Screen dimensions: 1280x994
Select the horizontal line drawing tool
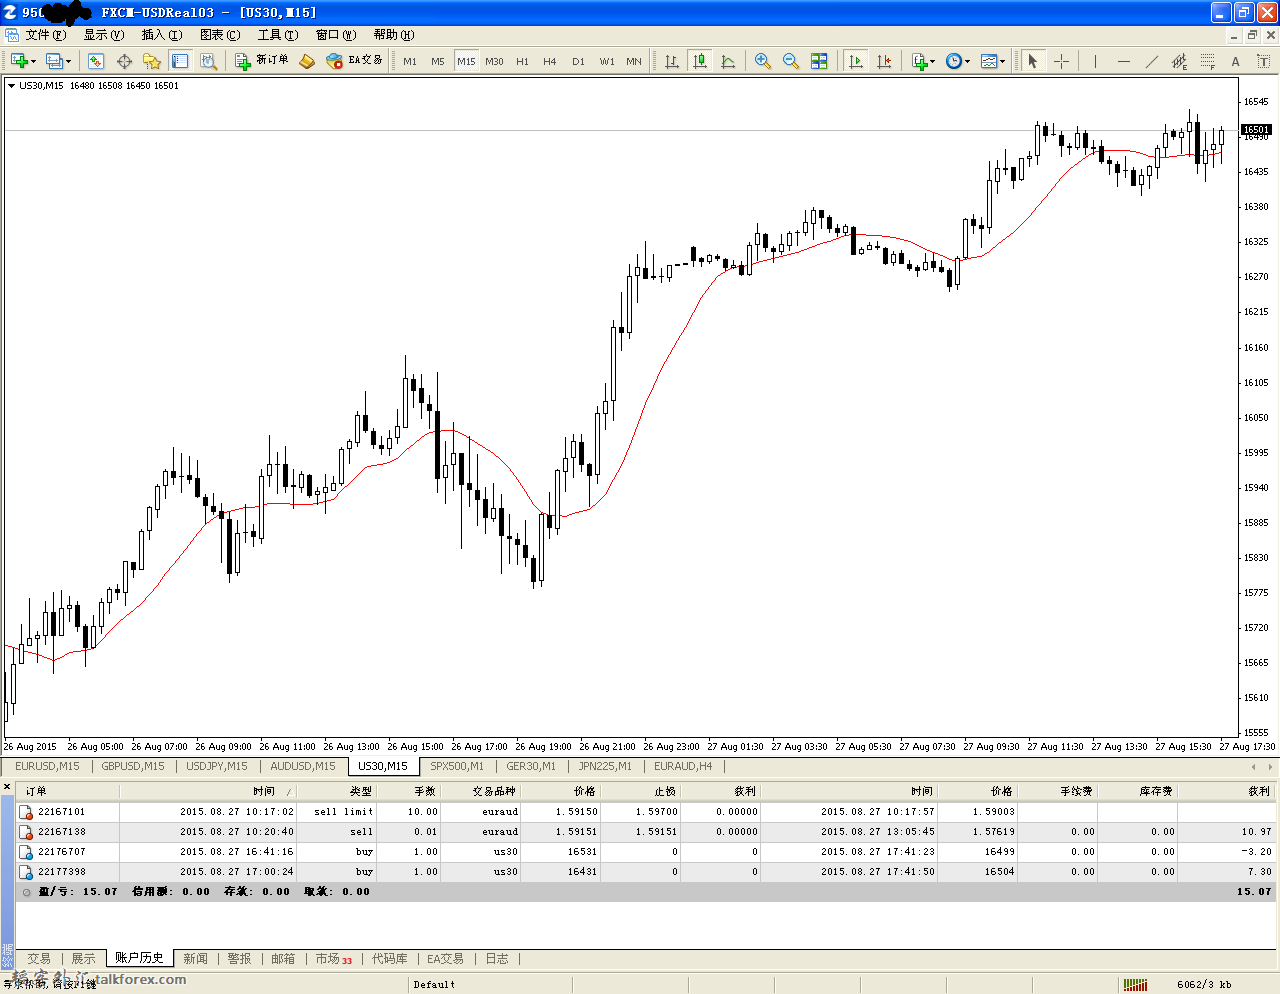(x=1123, y=61)
